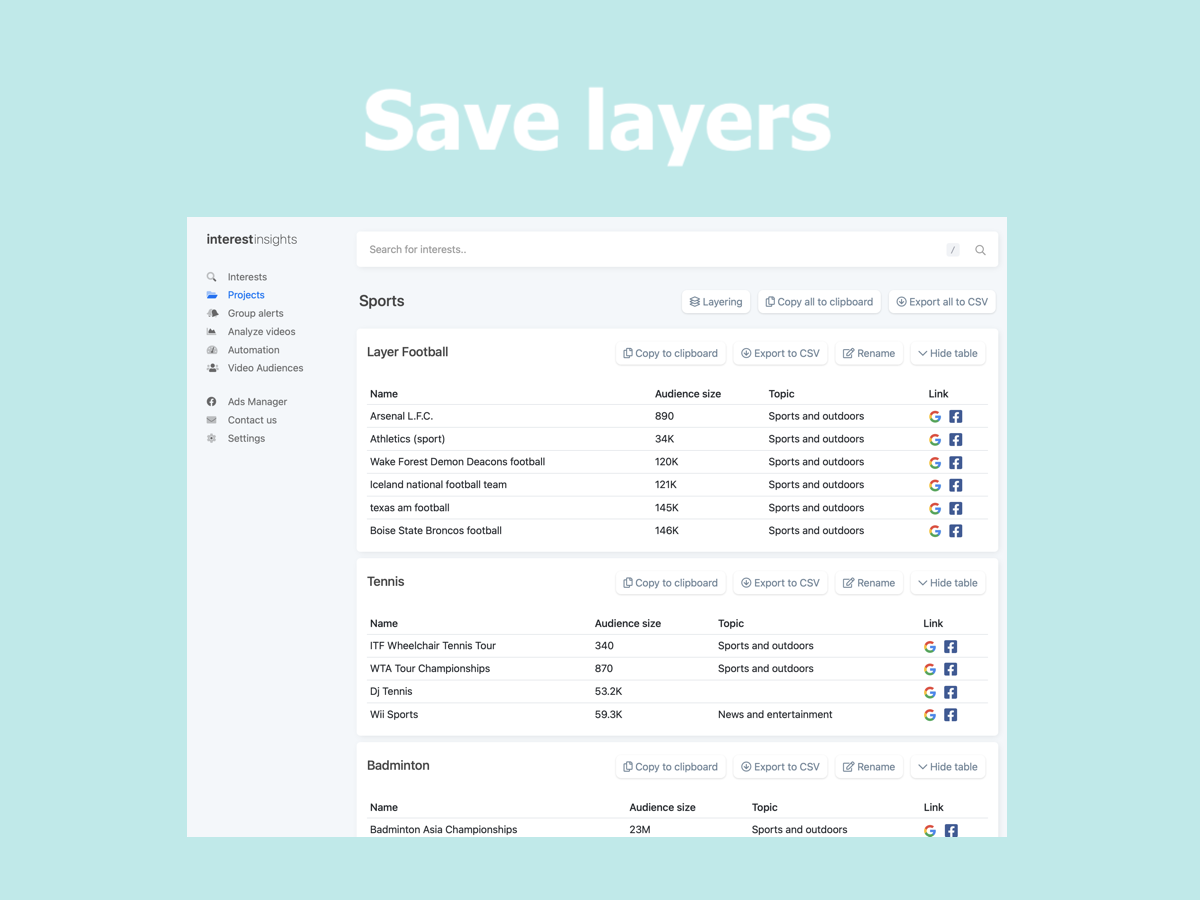1200x900 pixels.
Task: Copy Layer Football to clipboard
Action: (x=671, y=353)
